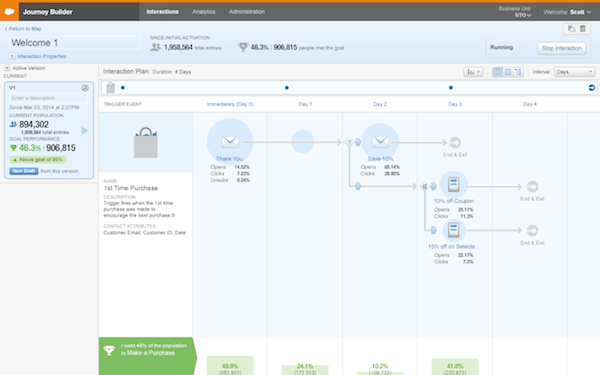Click the New Draft button
The height and width of the screenshot is (375, 600).
point(24,171)
